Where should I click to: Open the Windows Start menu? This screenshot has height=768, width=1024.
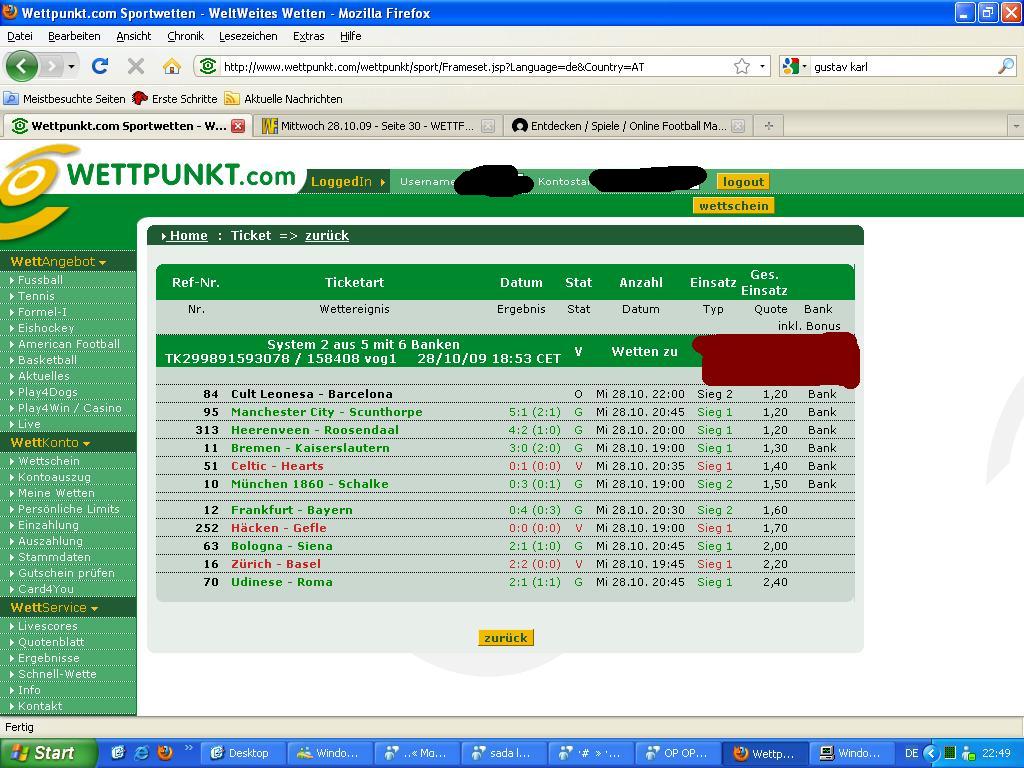(48, 753)
